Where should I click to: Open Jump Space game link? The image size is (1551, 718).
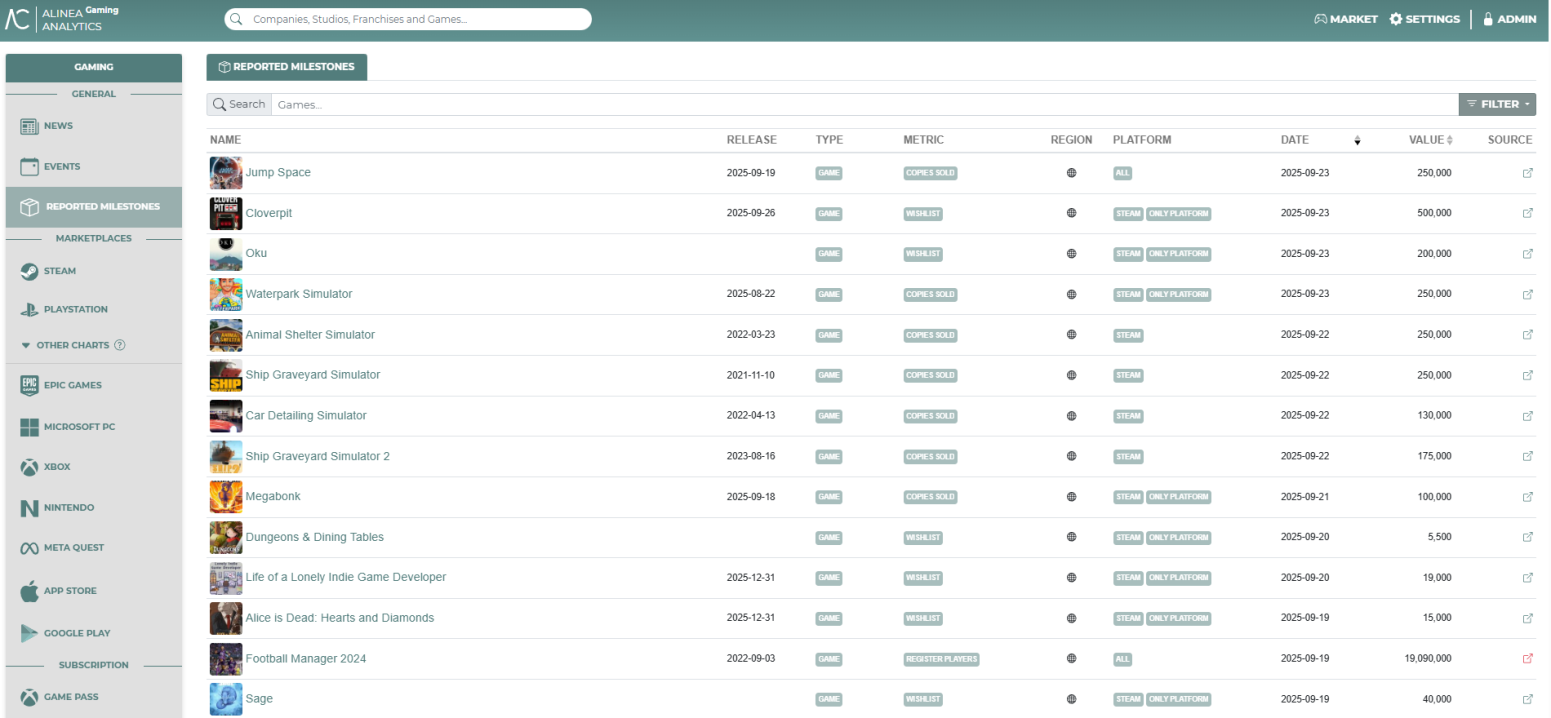point(278,173)
